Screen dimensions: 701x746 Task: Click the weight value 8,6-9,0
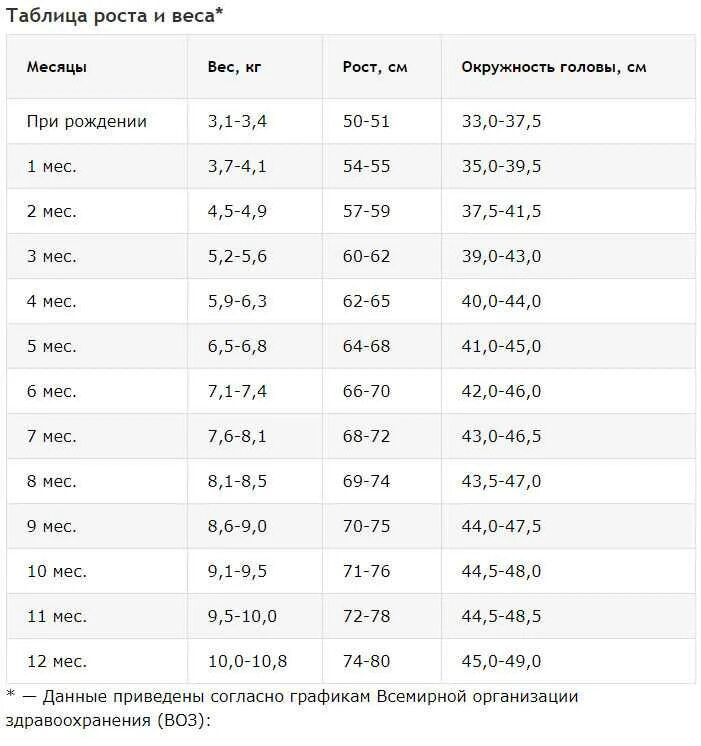[237, 526]
